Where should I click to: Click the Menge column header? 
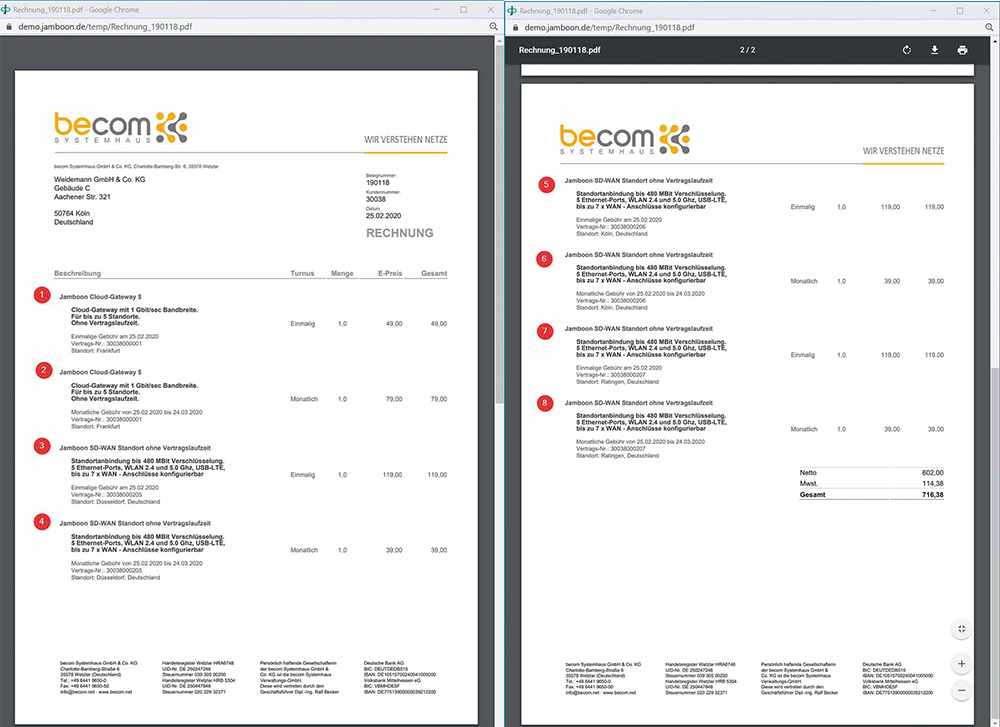[x=342, y=274]
